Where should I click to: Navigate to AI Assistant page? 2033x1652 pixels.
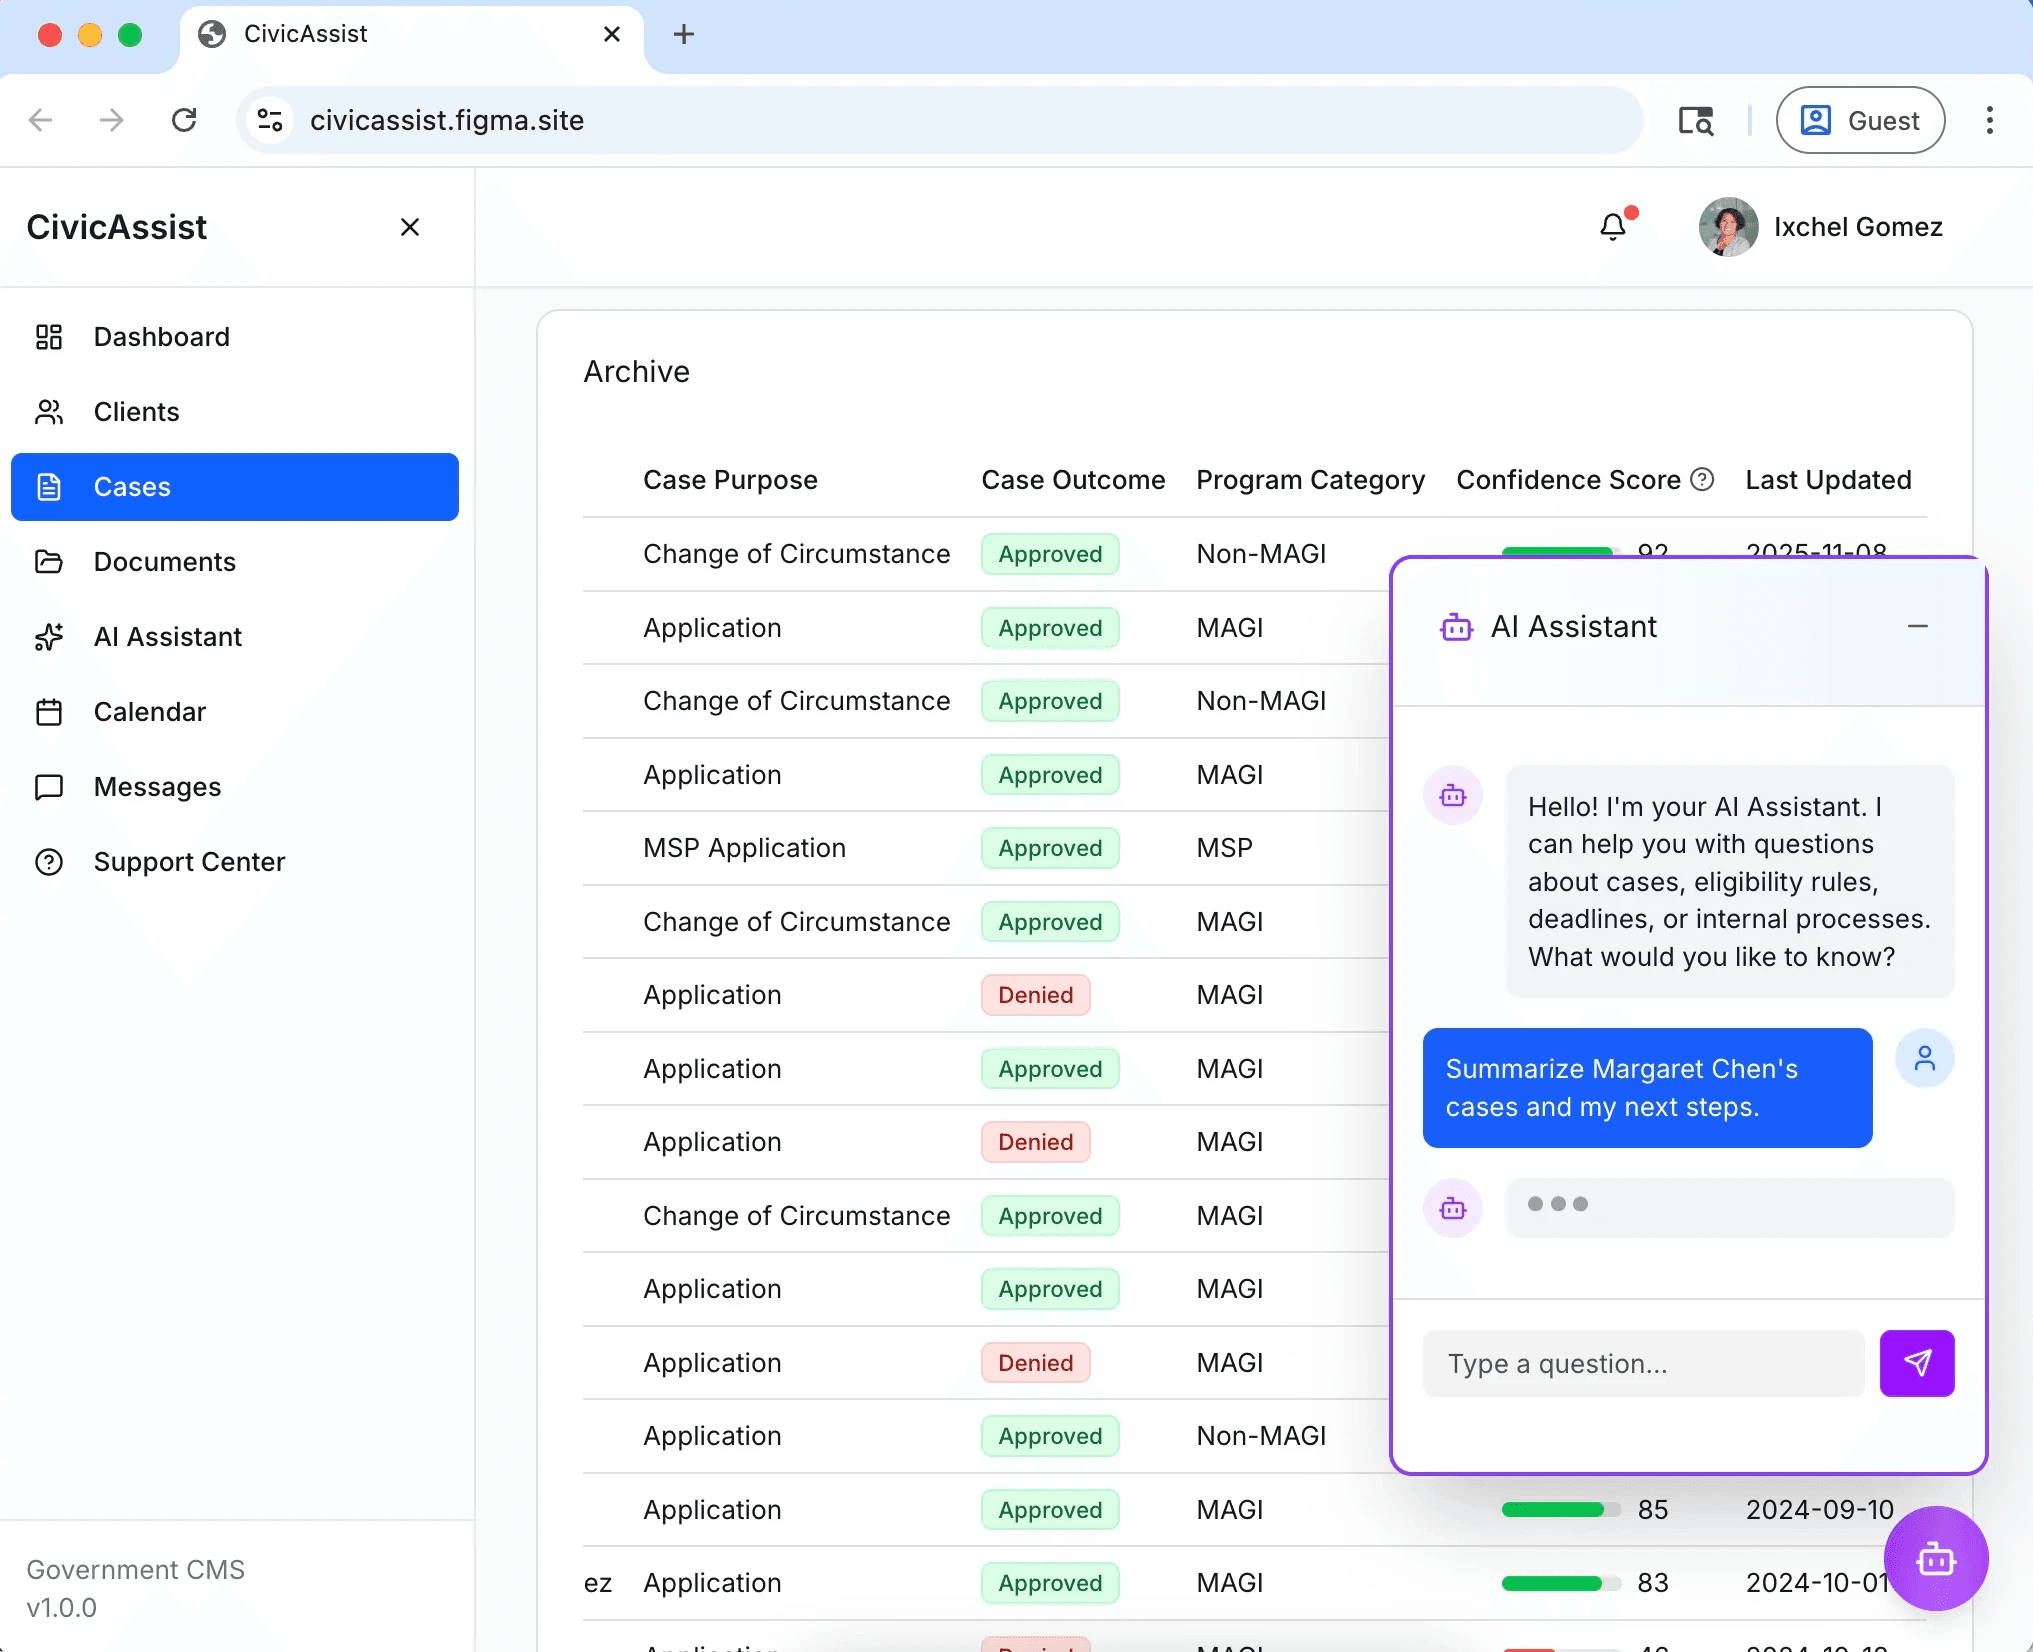tap(167, 637)
